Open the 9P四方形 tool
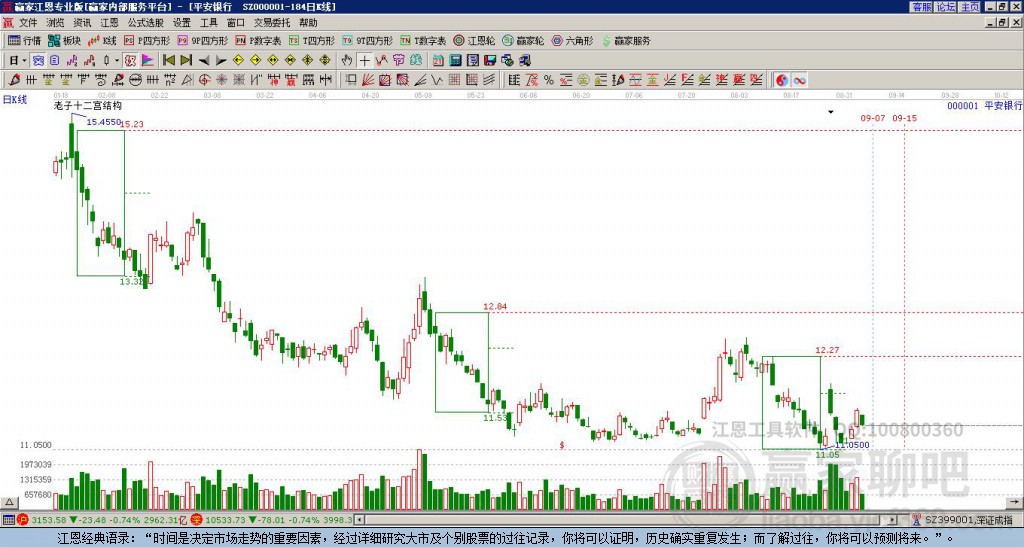The height and width of the screenshot is (548, 1024). coord(203,40)
